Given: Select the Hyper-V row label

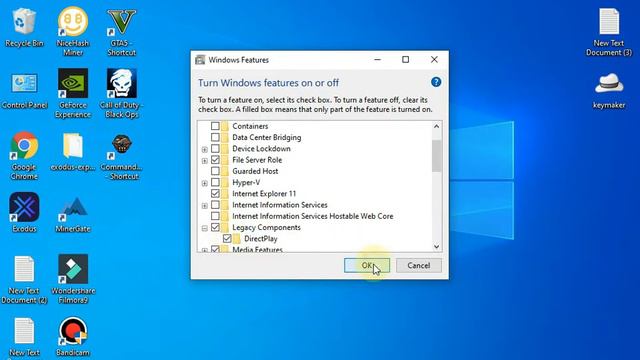Looking at the screenshot, I should (246, 182).
